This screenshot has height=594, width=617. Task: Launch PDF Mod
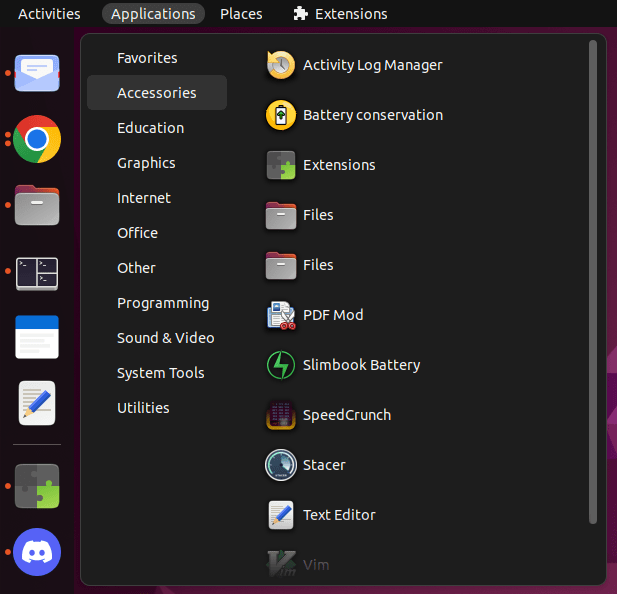point(315,315)
